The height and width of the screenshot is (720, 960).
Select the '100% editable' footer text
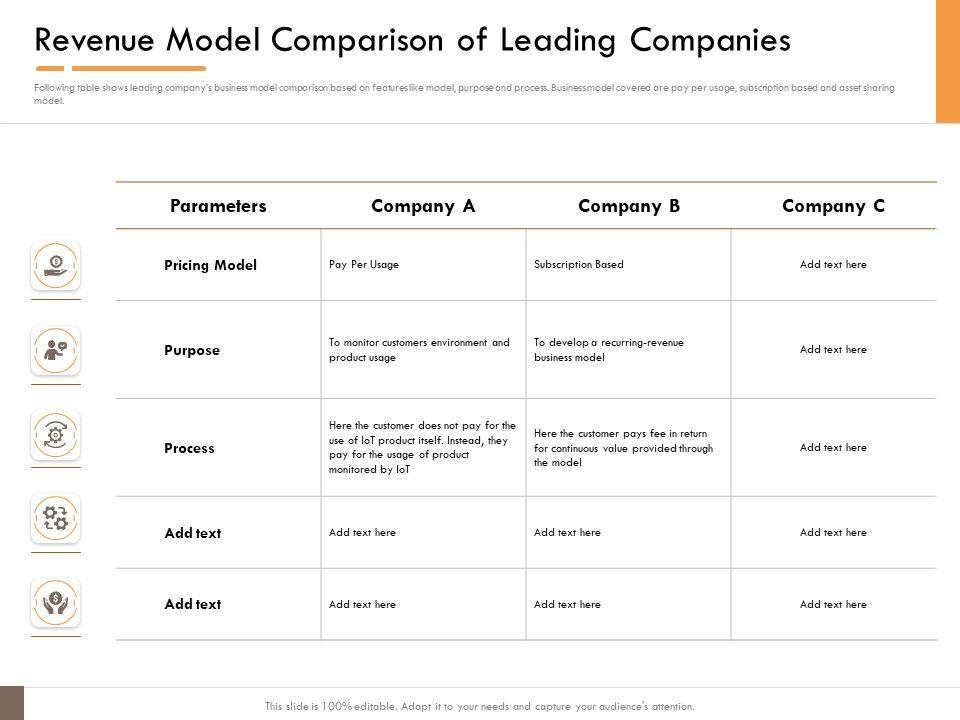pos(480,706)
